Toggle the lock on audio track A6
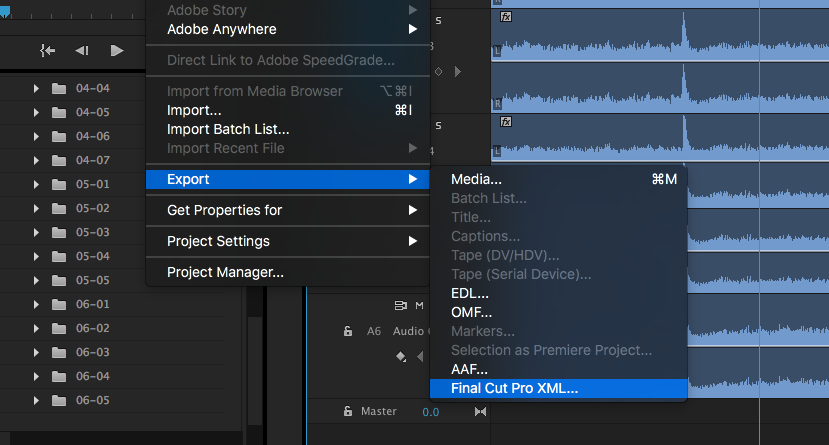Screen dimensions: 829x445 coord(348,331)
